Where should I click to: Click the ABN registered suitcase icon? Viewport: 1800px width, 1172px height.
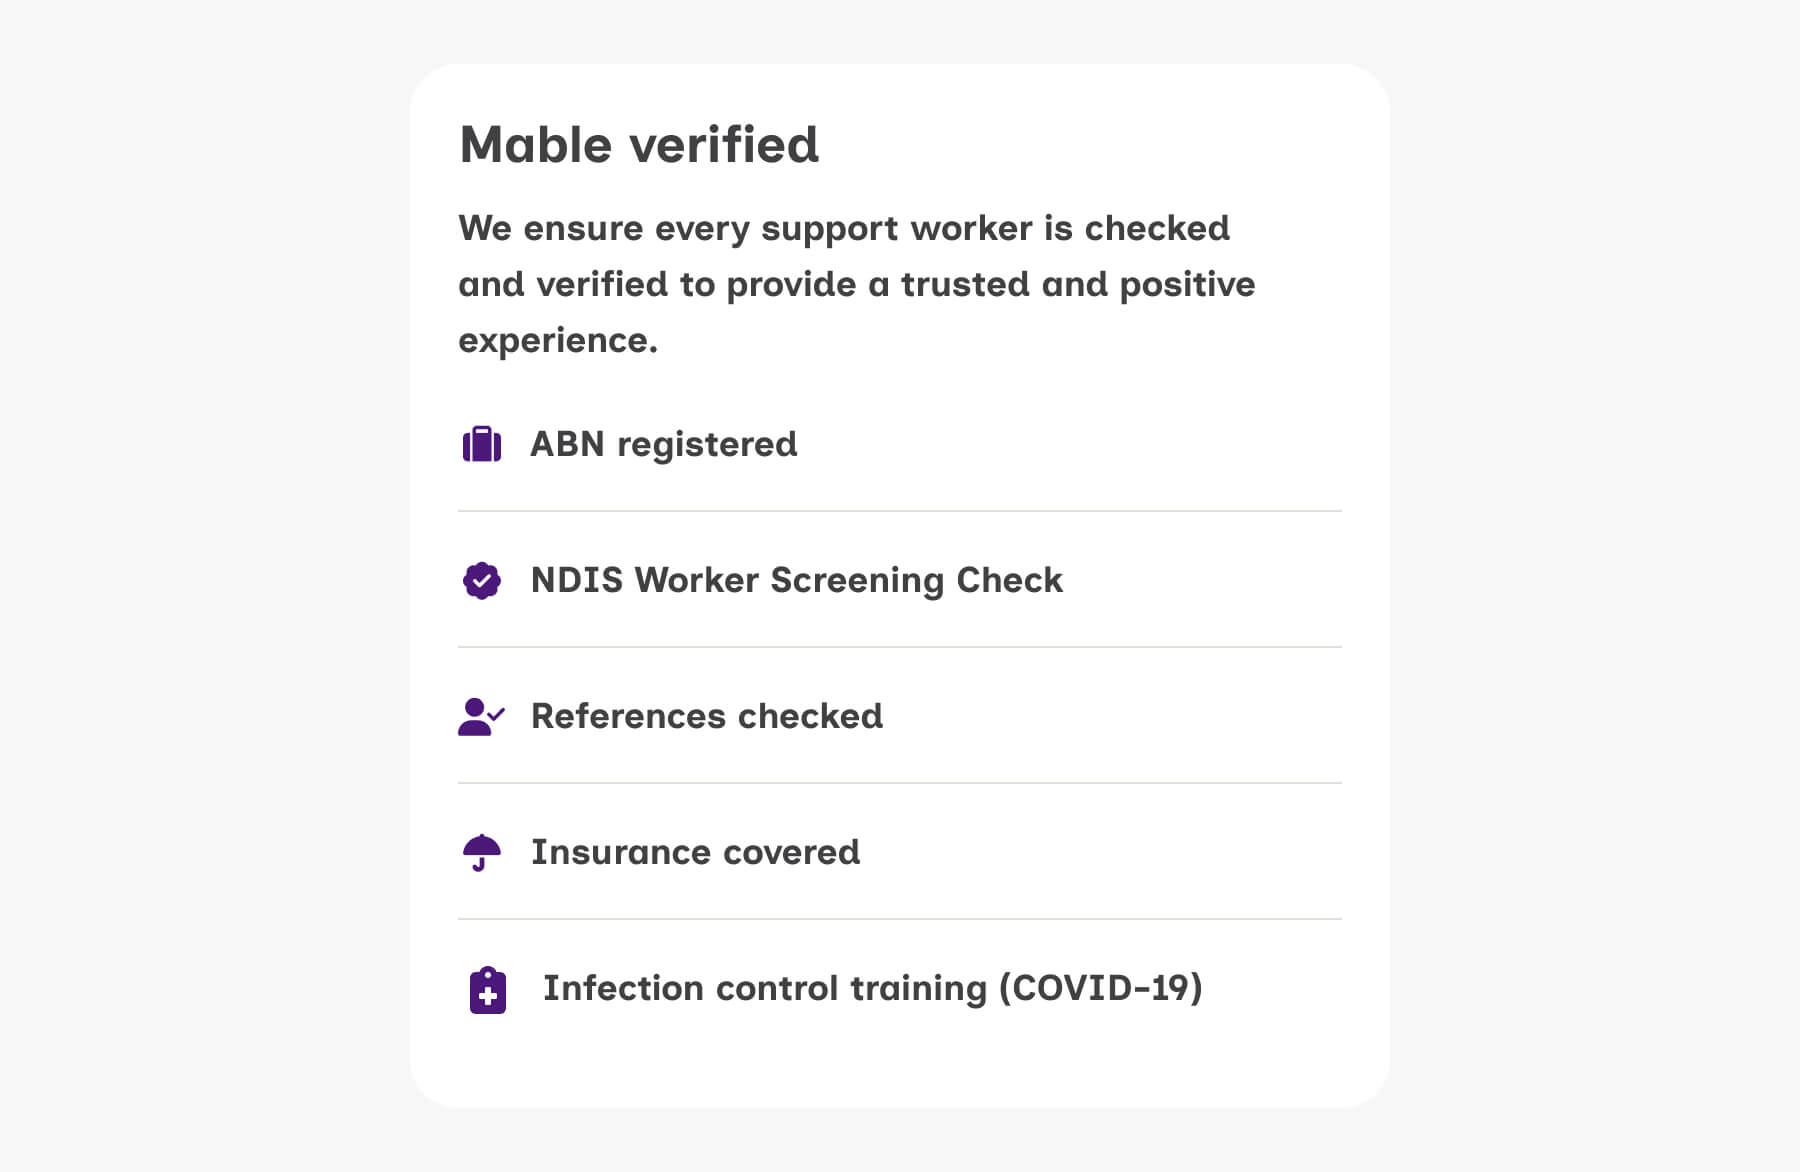[x=481, y=444]
